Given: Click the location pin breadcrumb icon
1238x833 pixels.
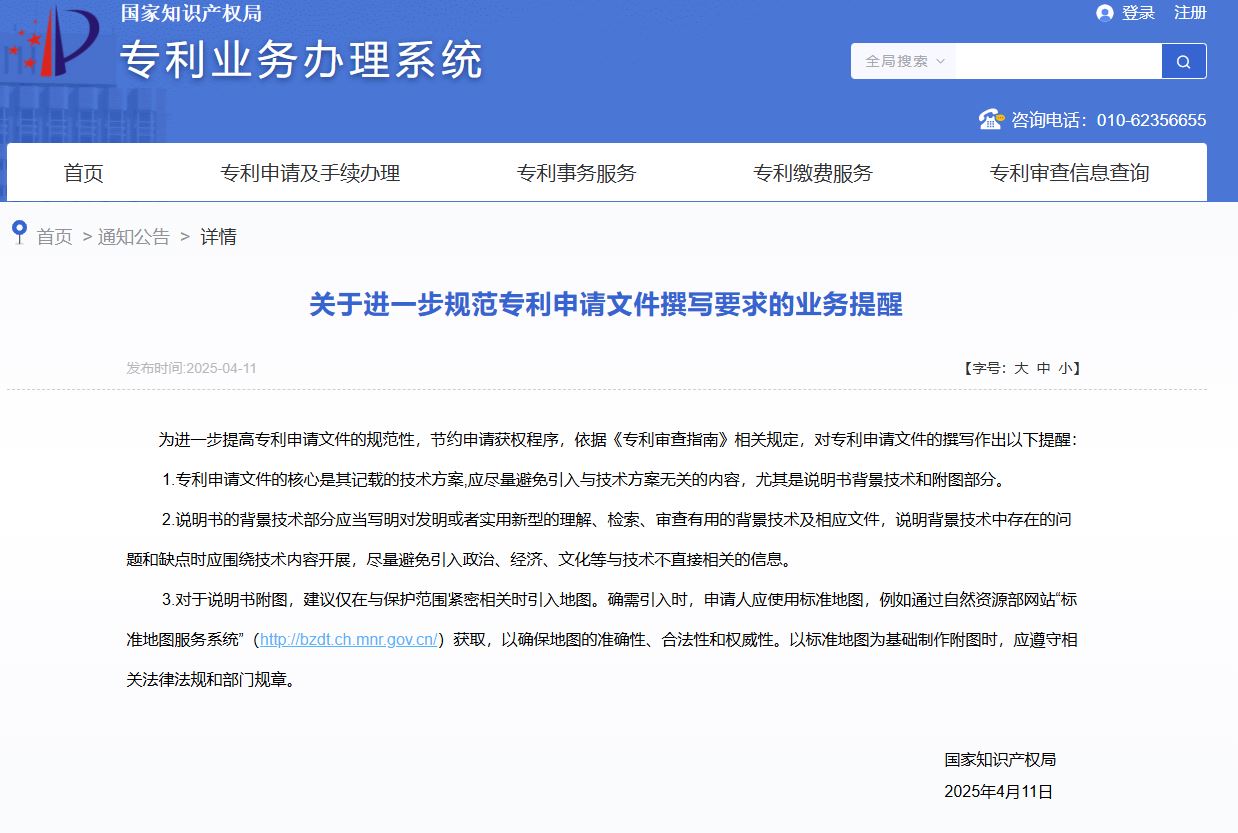Looking at the screenshot, I should point(19,232).
